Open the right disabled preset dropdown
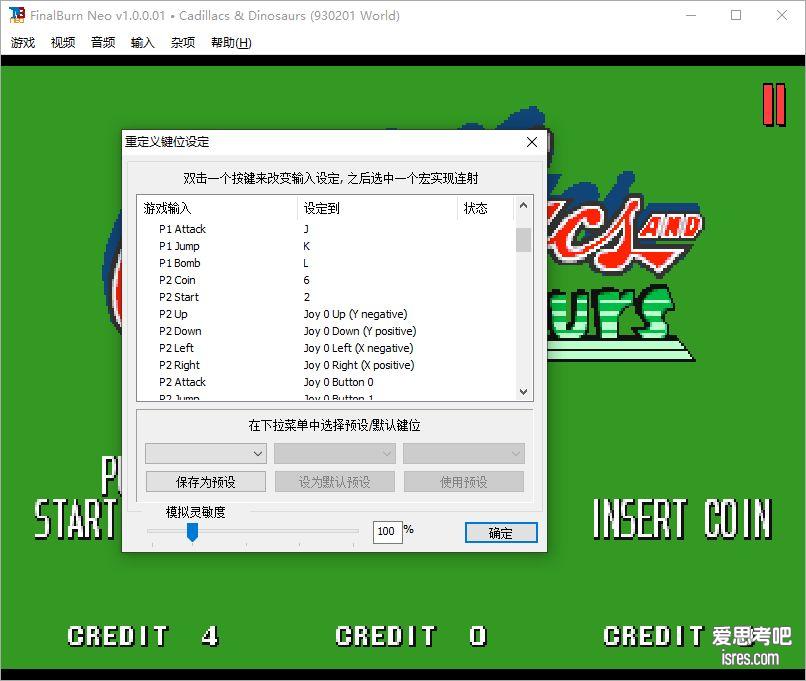 pyautogui.click(x=464, y=453)
